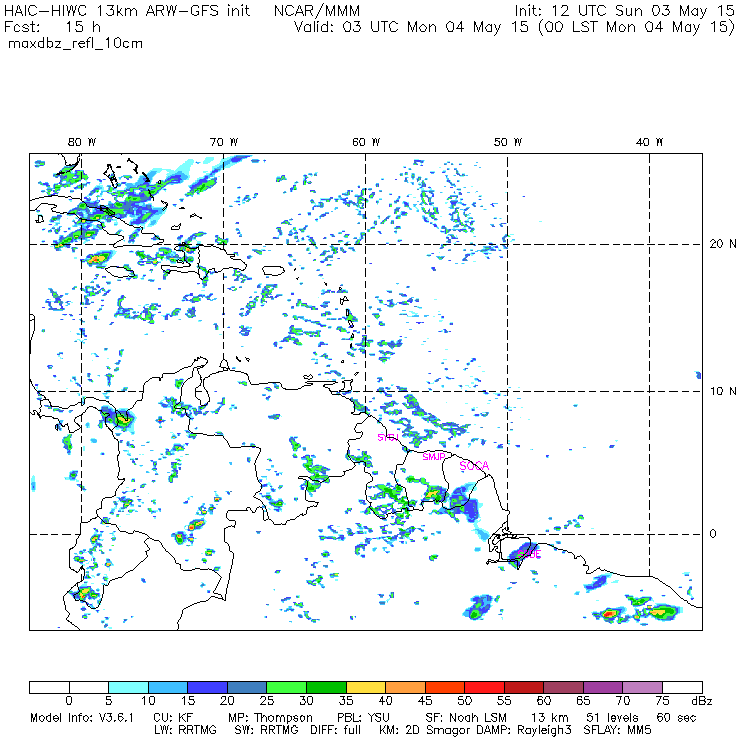
Task: Click the 'Fcst: 15 h' forecast hour text
Action: [52, 27]
